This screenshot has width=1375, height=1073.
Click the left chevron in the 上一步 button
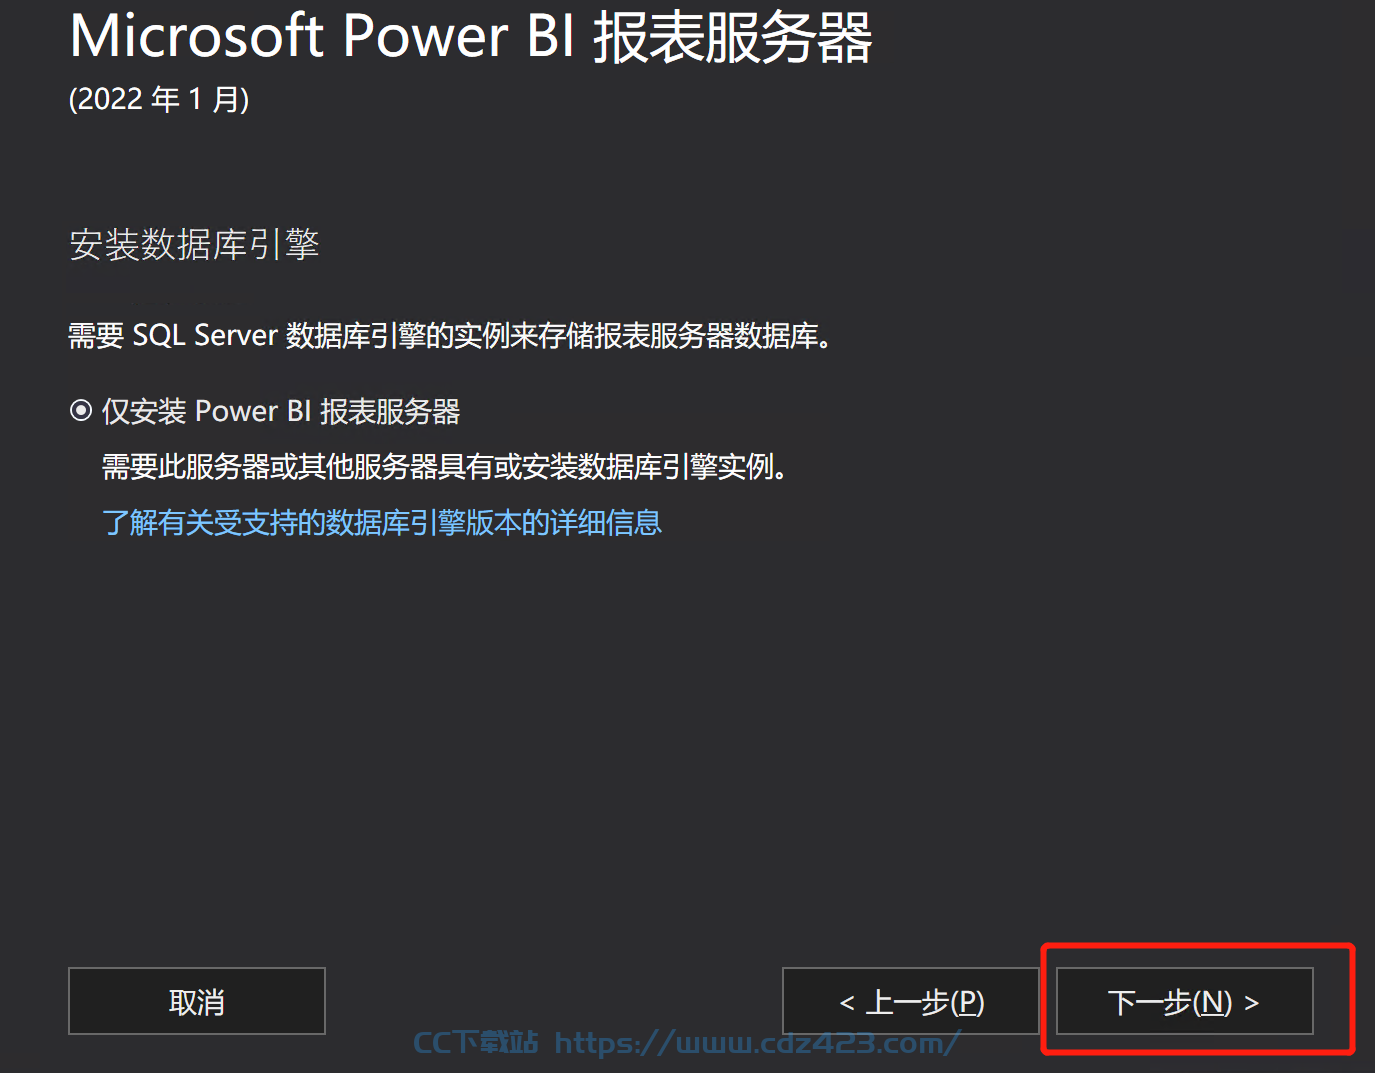(x=847, y=1003)
